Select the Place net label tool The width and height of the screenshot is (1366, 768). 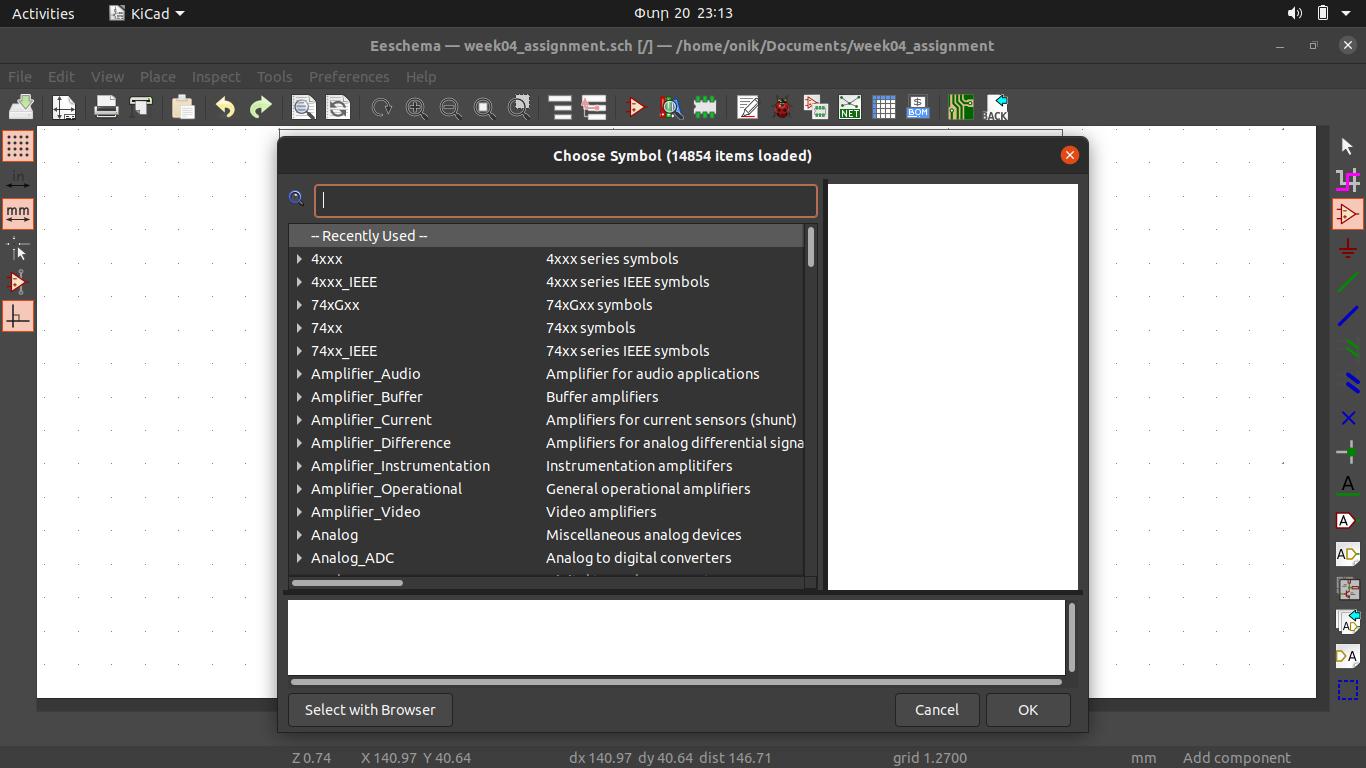1347,486
